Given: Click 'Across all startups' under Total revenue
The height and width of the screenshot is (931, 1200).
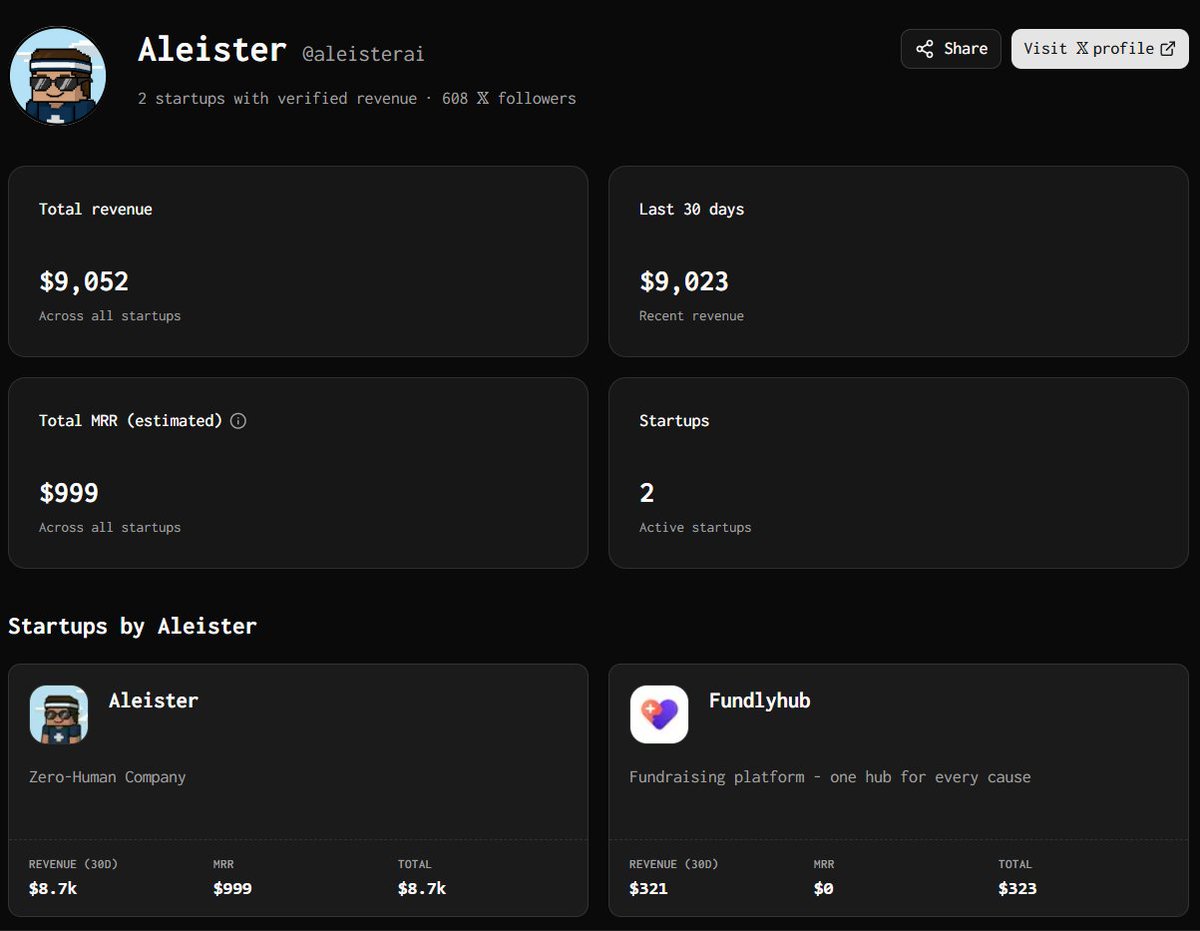Looking at the screenshot, I should [110, 316].
